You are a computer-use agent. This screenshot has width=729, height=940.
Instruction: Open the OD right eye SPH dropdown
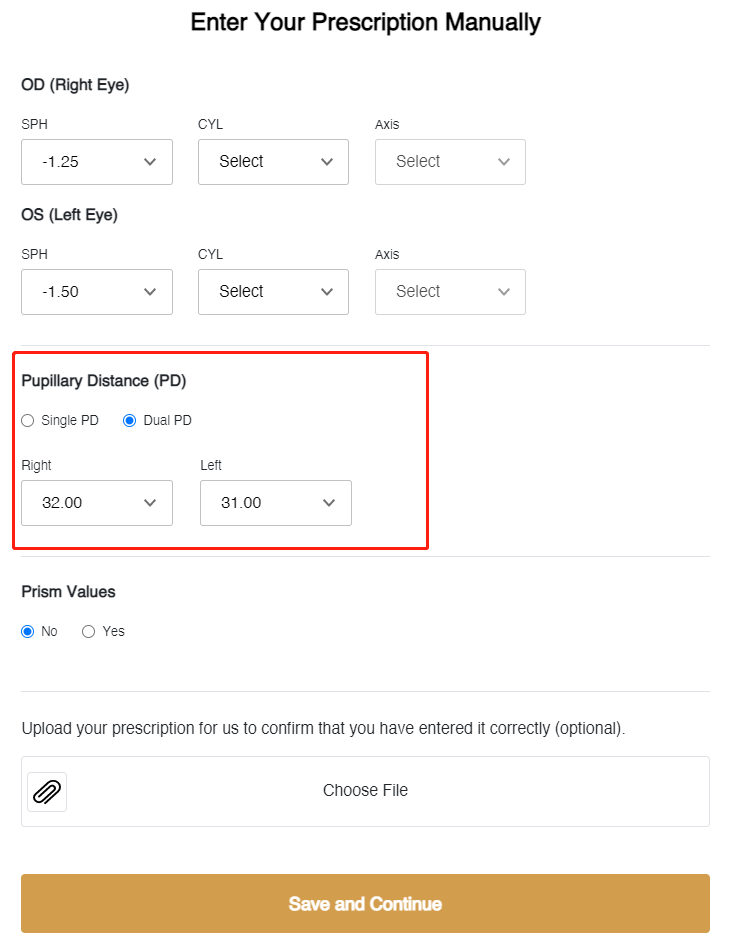pos(96,162)
